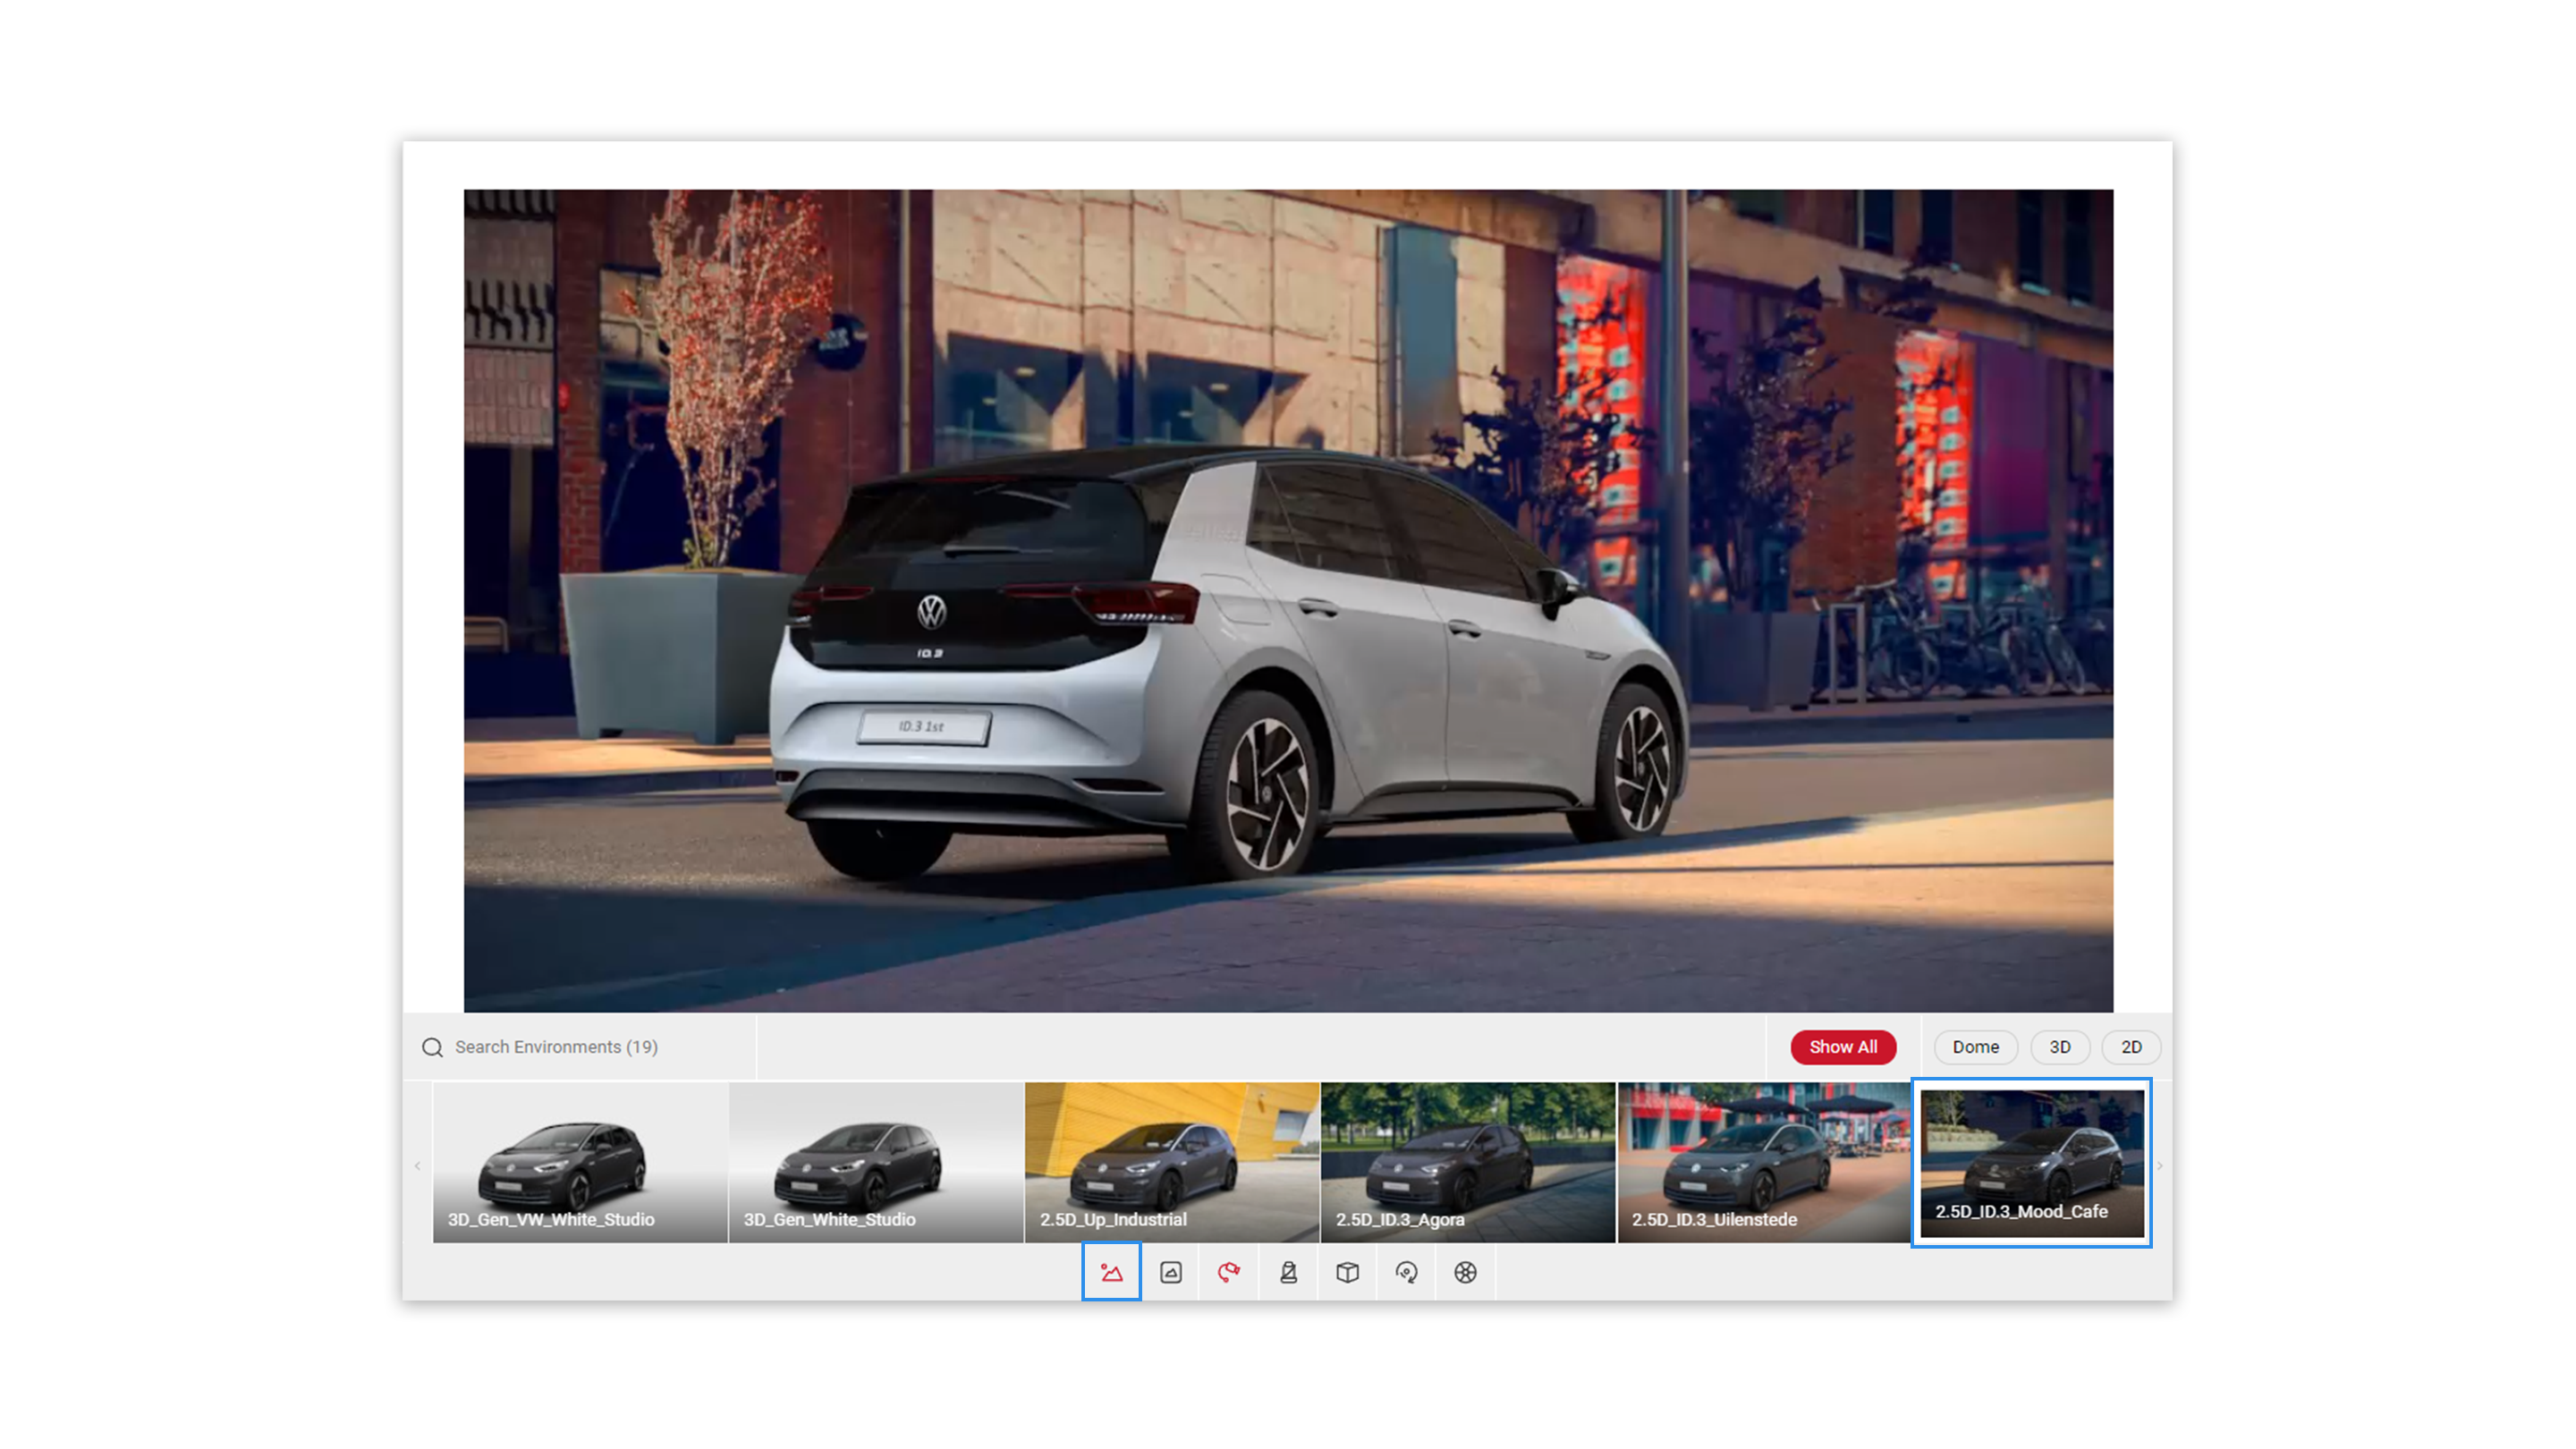Open the car seat interior icon
The image size is (2576, 1449).
(1288, 1272)
